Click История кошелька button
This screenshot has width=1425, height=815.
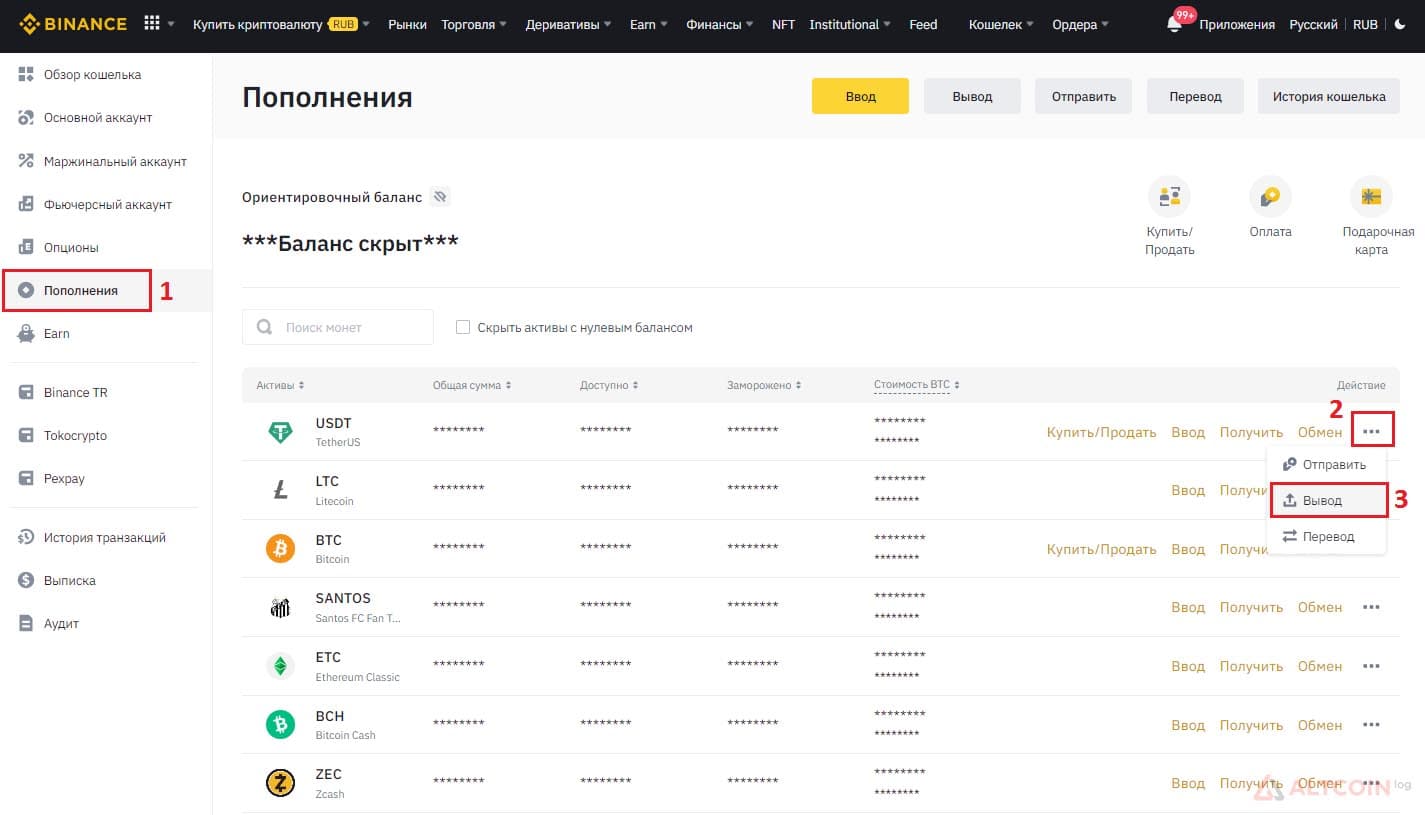click(1329, 96)
